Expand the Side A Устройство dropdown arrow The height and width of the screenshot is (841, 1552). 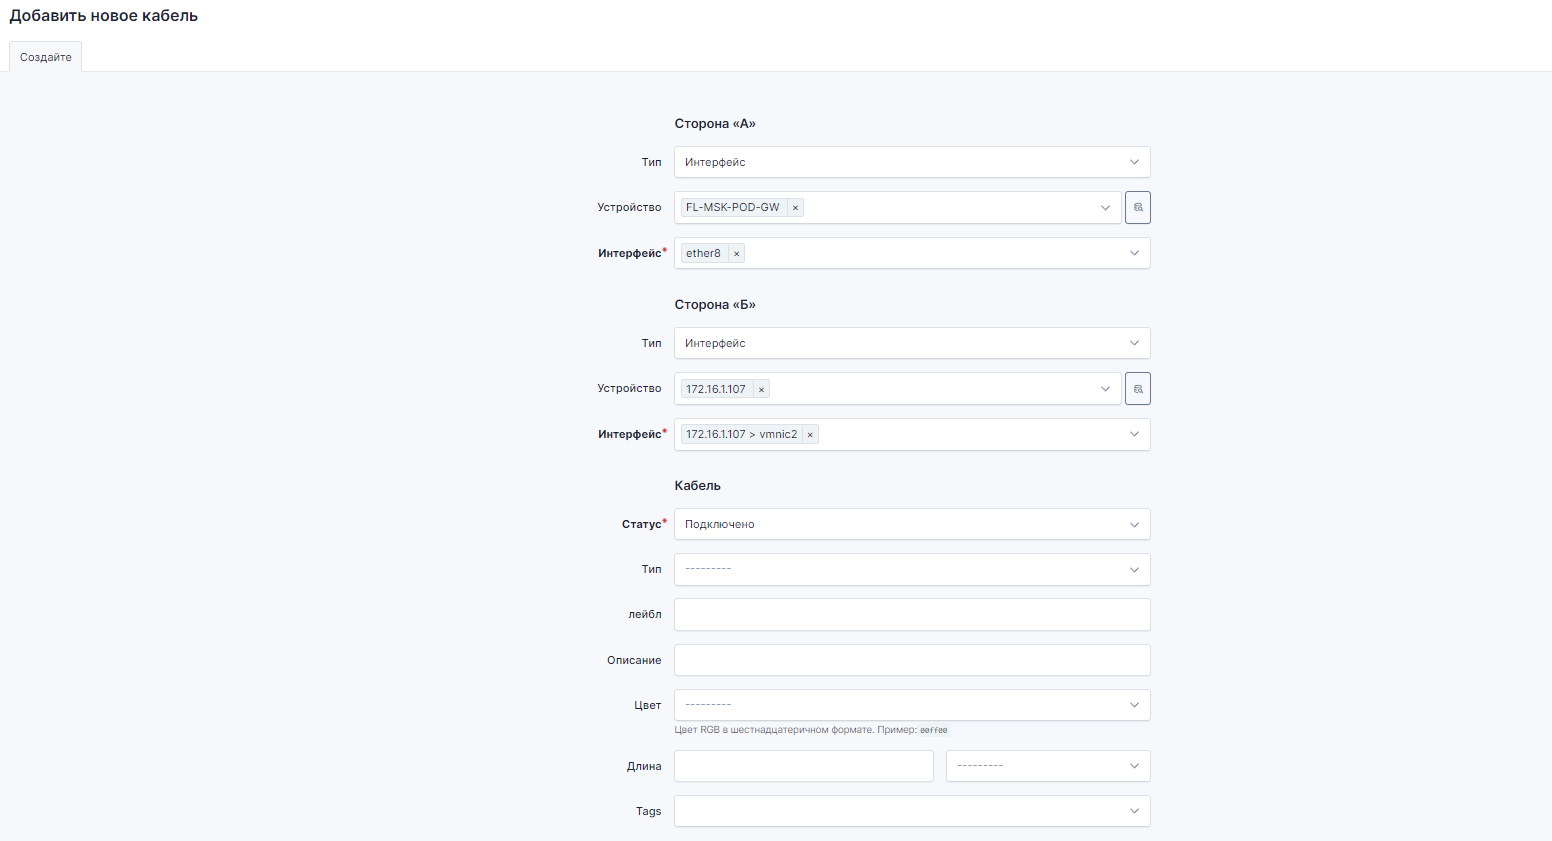(1105, 208)
